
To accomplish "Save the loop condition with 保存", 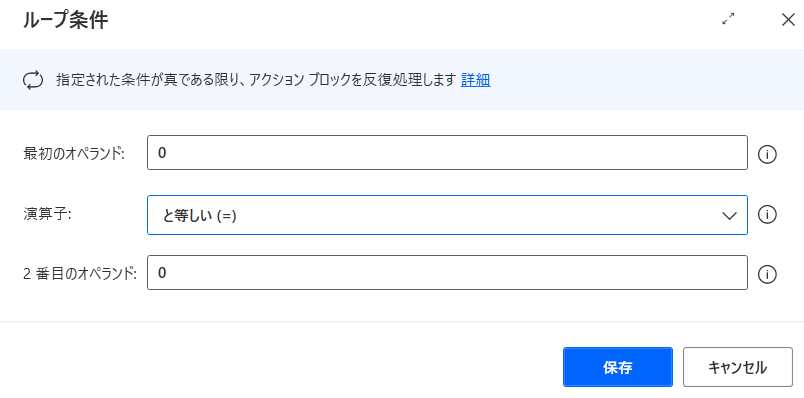I will point(618,367).
